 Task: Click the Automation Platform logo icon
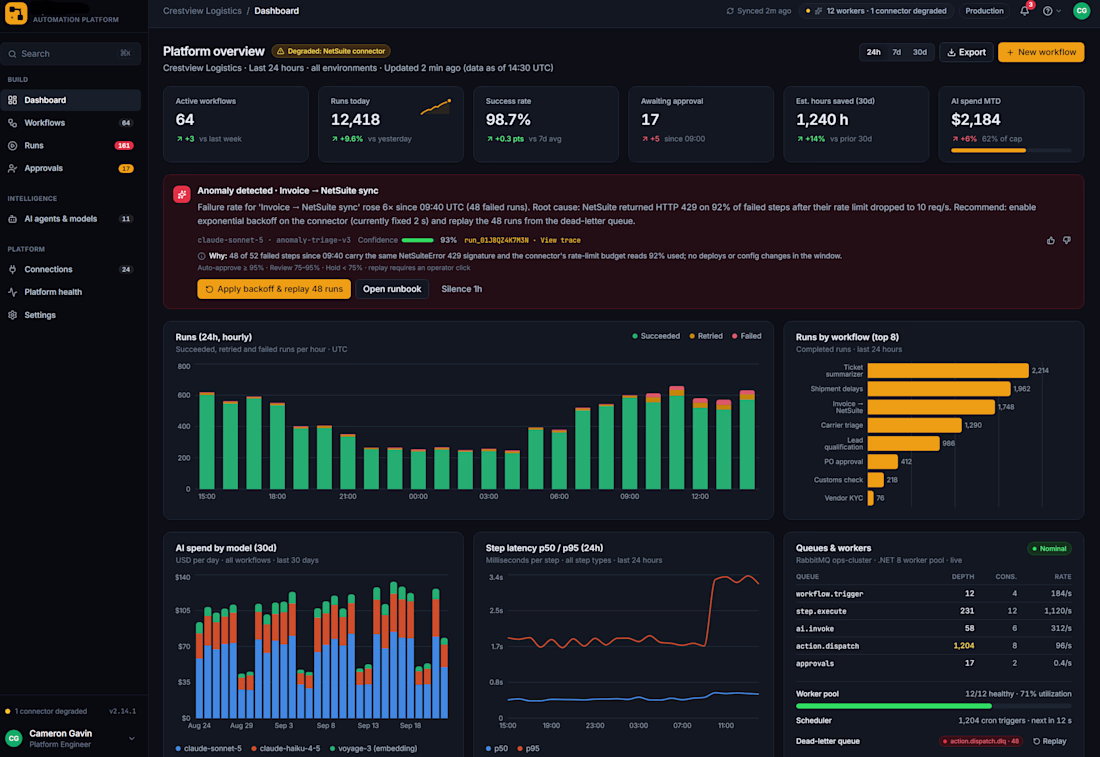(x=15, y=13)
